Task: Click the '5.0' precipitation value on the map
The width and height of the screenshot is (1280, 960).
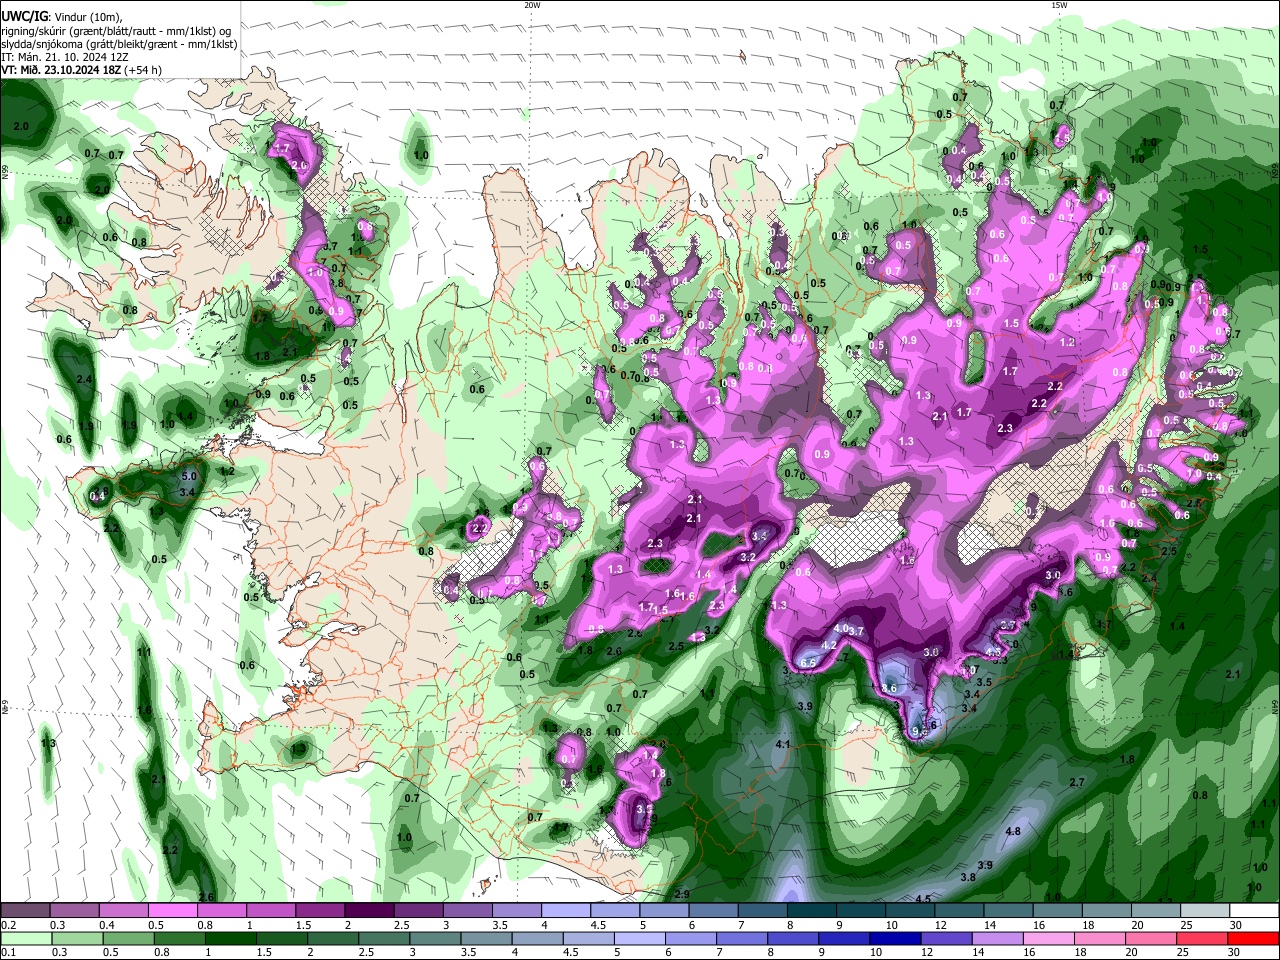Action: click(190, 476)
